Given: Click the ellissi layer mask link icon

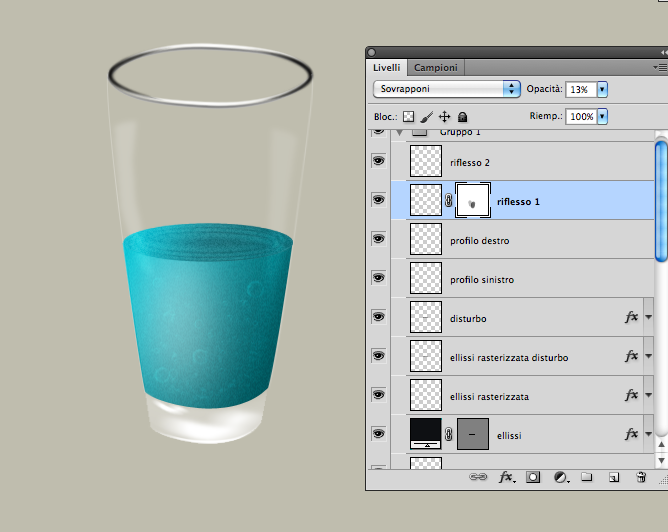Looking at the screenshot, I should coord(449,434).
